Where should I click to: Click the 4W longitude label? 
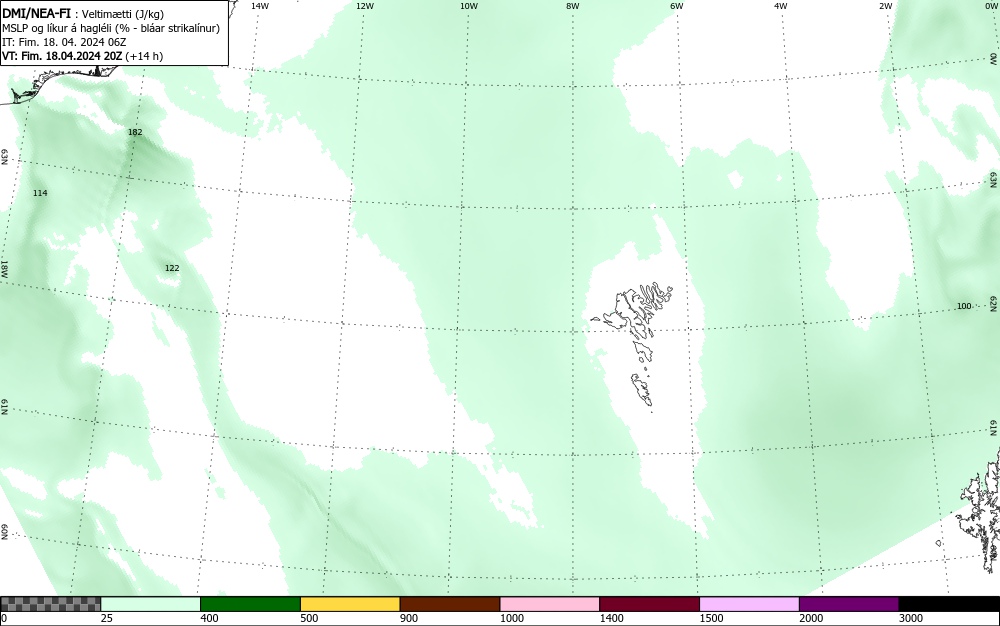(781, 6)
